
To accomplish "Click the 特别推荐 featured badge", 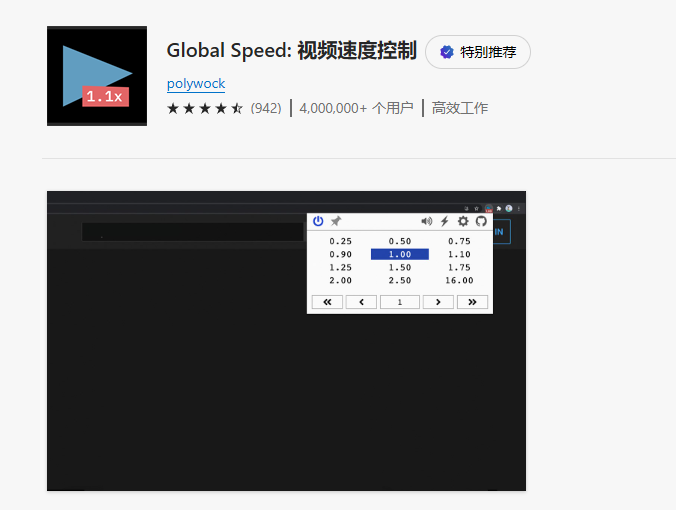I will coord(478,52).
